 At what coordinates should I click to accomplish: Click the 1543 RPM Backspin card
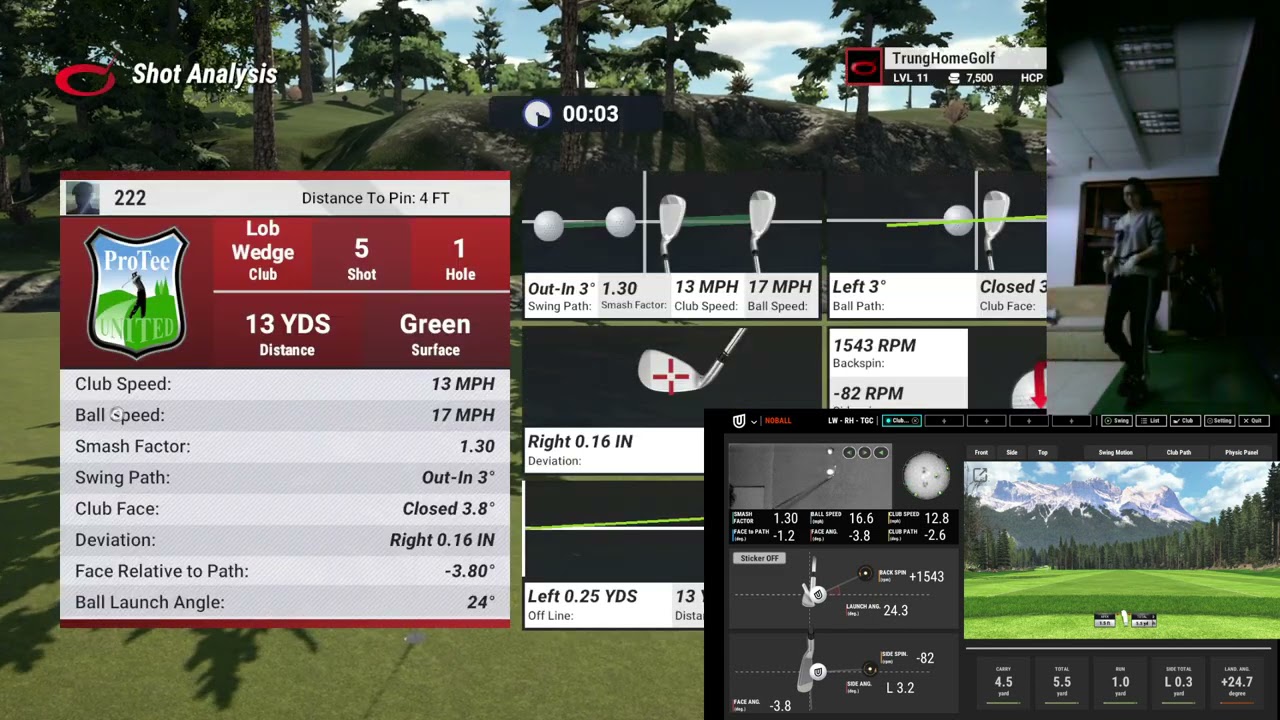[x=898, y=353]
